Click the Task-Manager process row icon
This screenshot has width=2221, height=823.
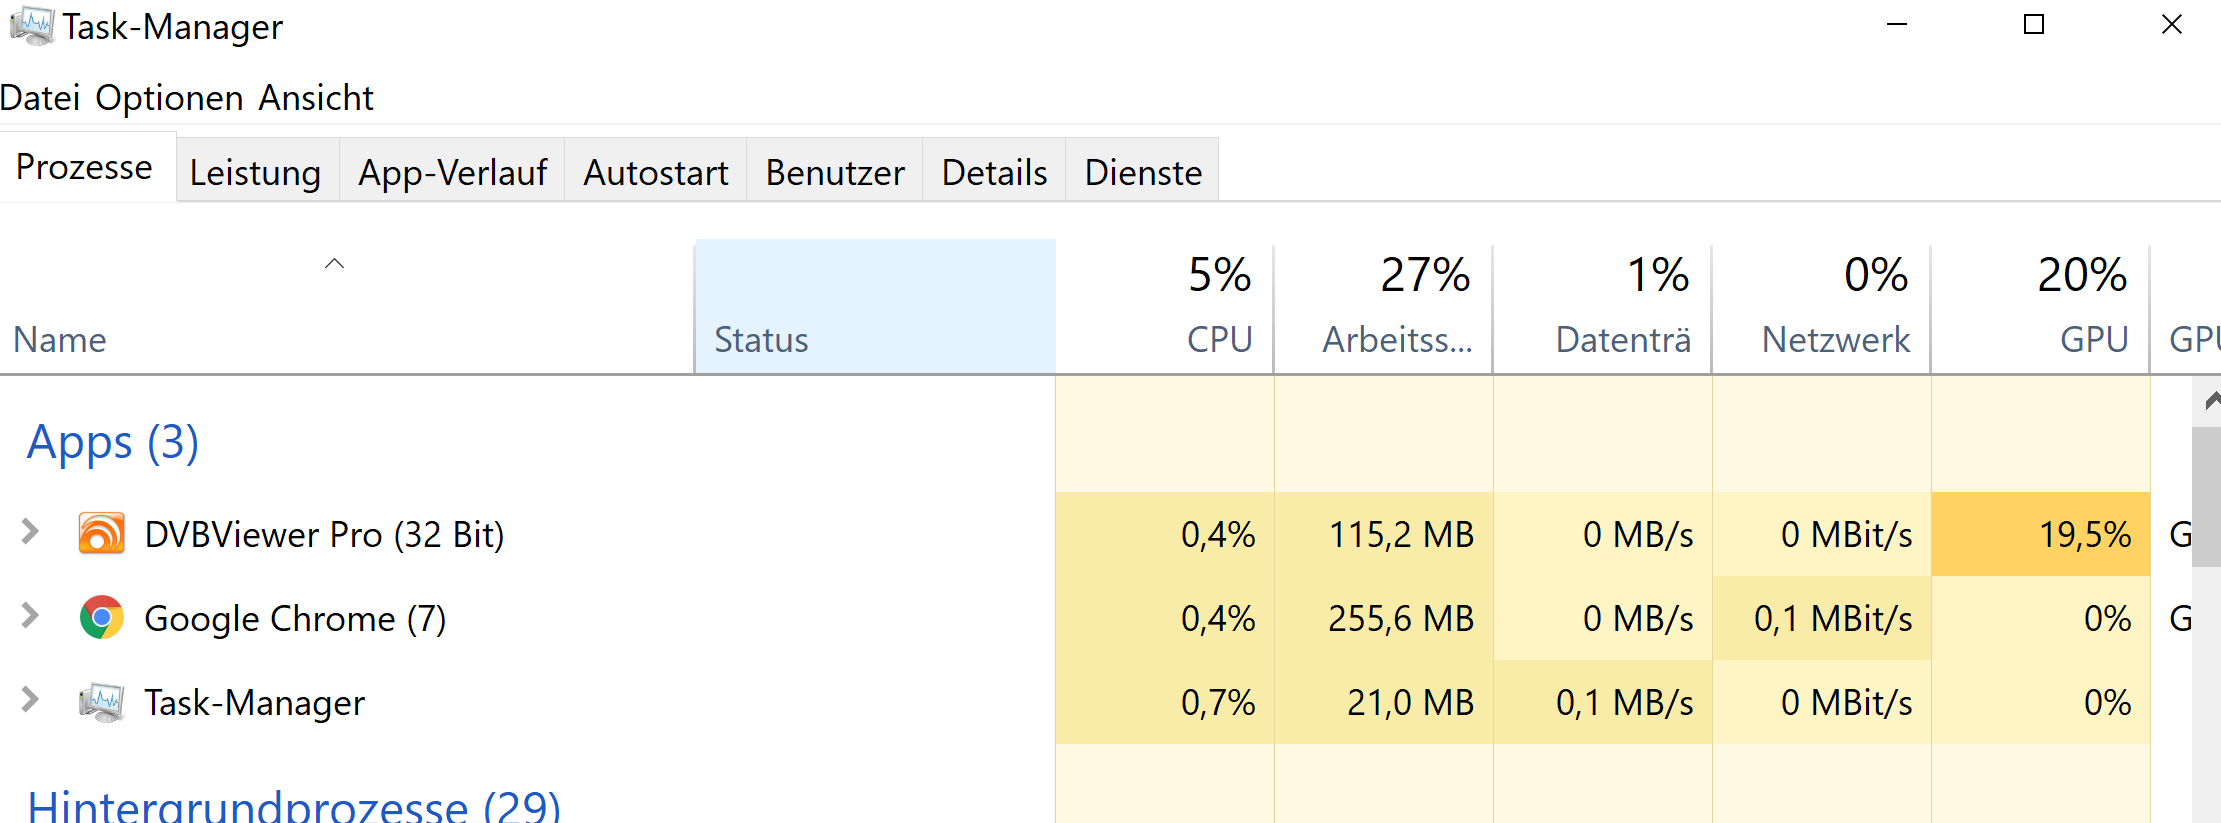tap(101, 702)
